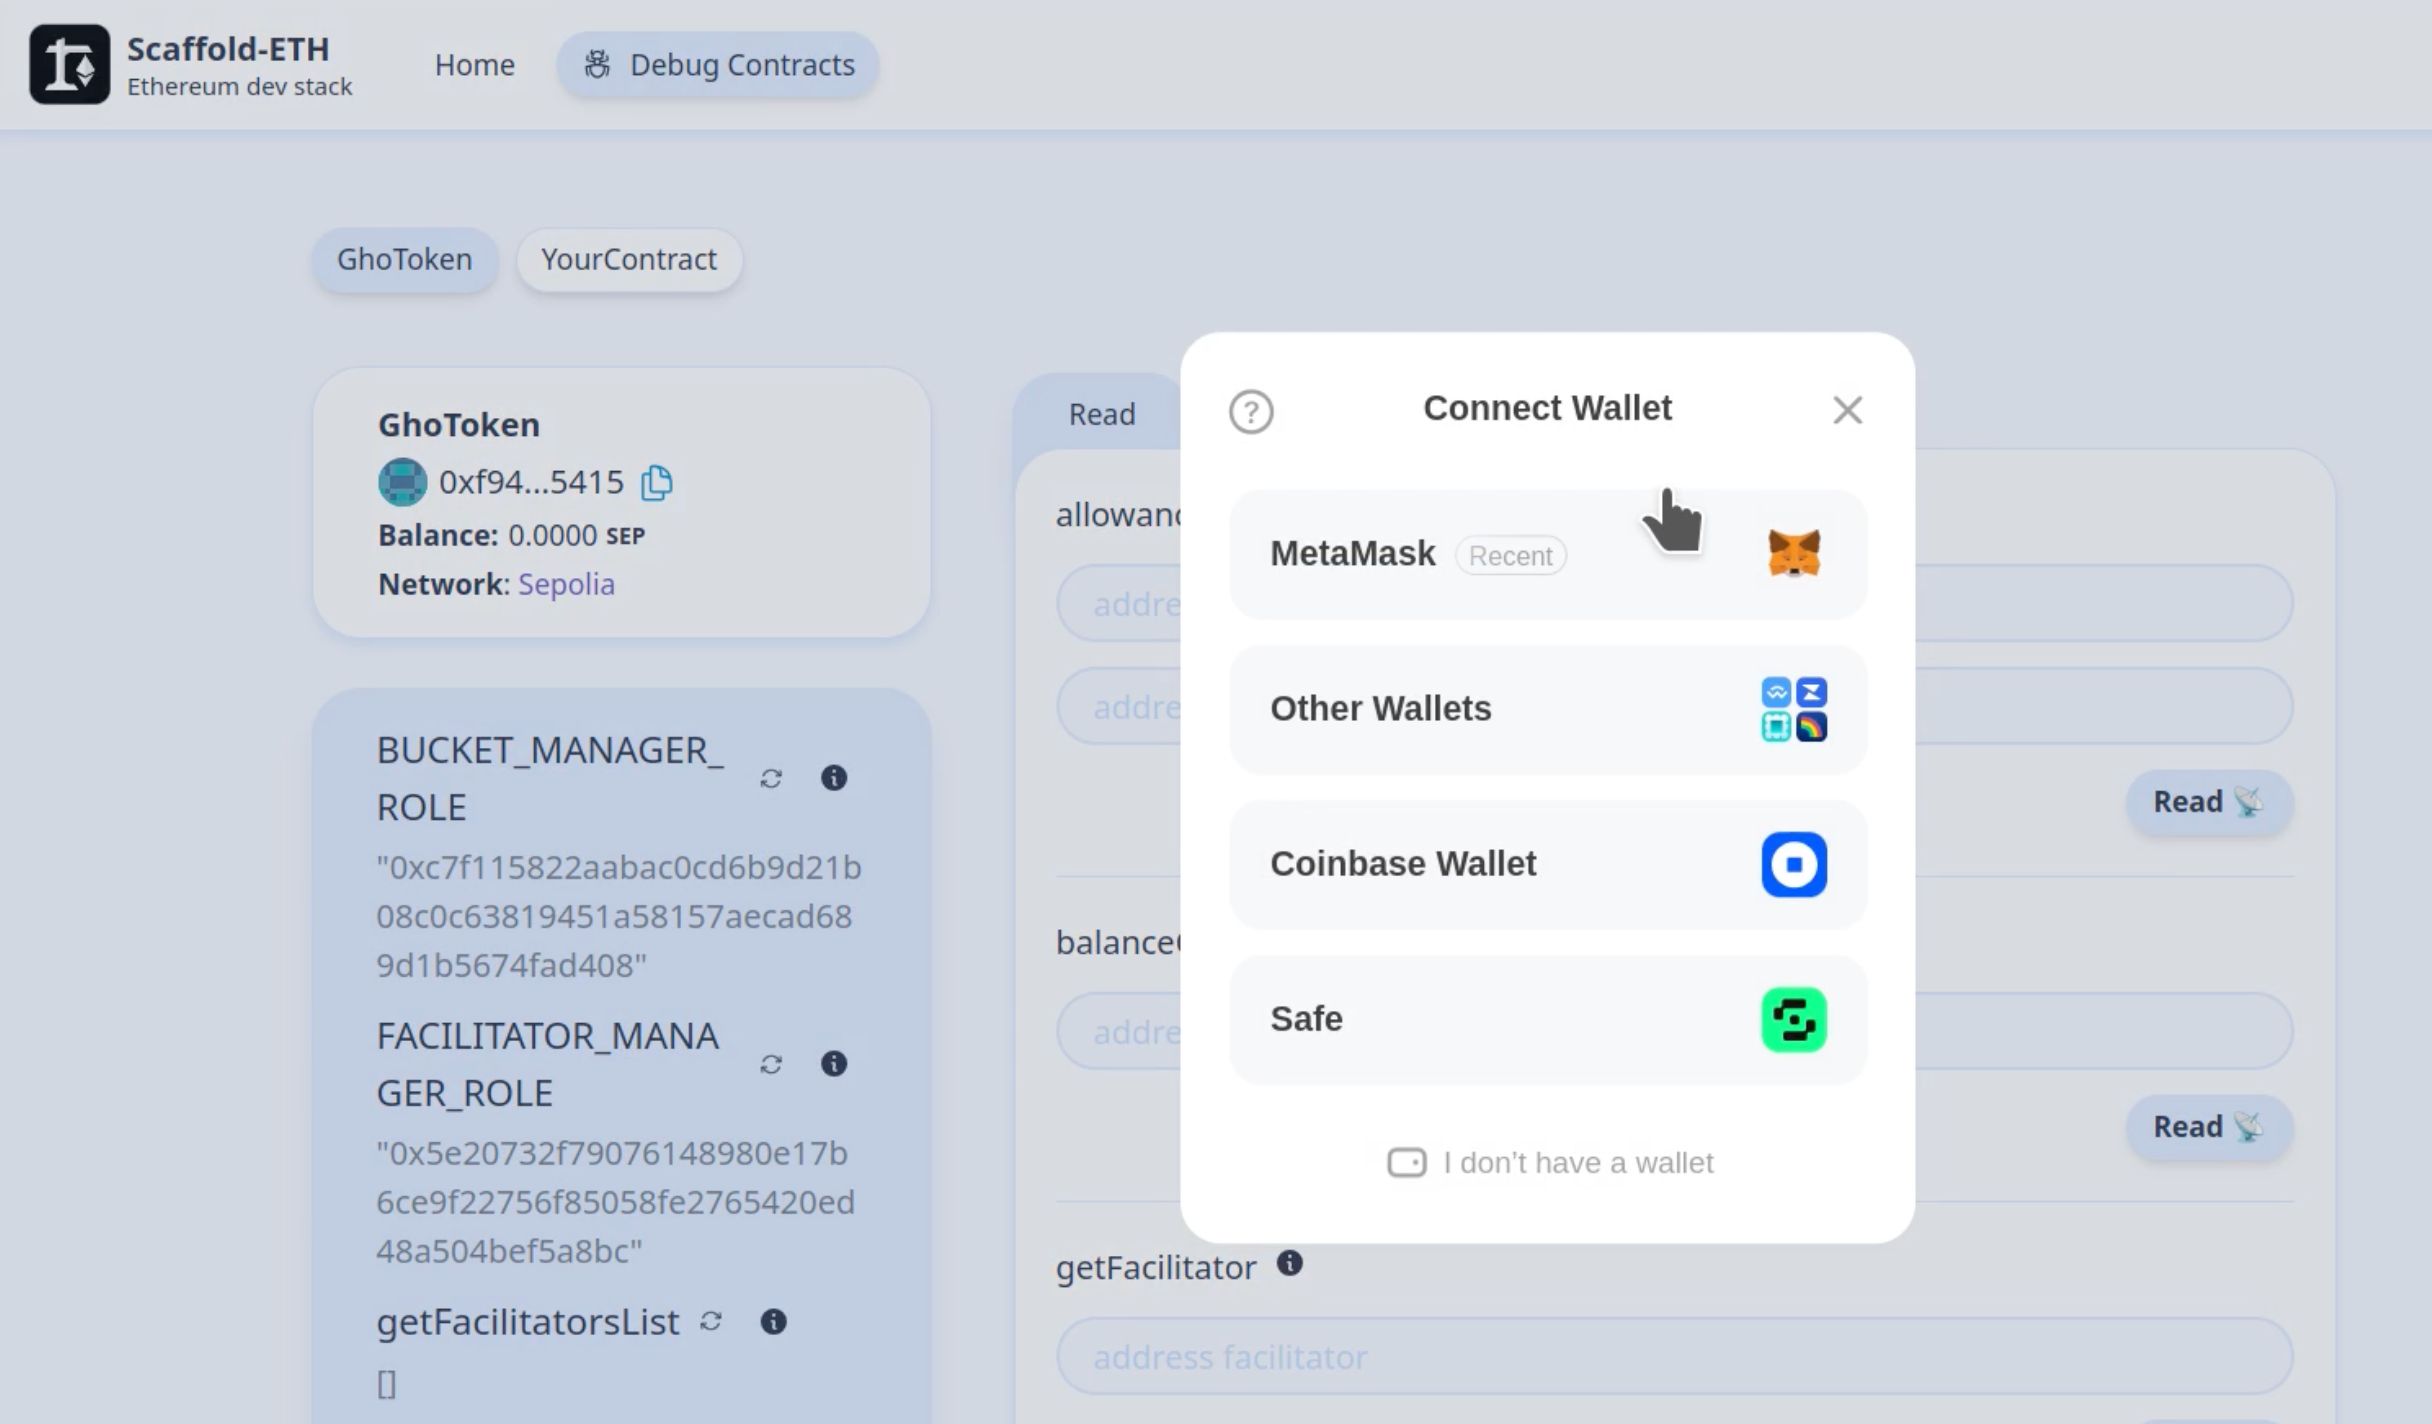
Task: Click the green Safe wallet icon
Action: click(1794, 1019)
